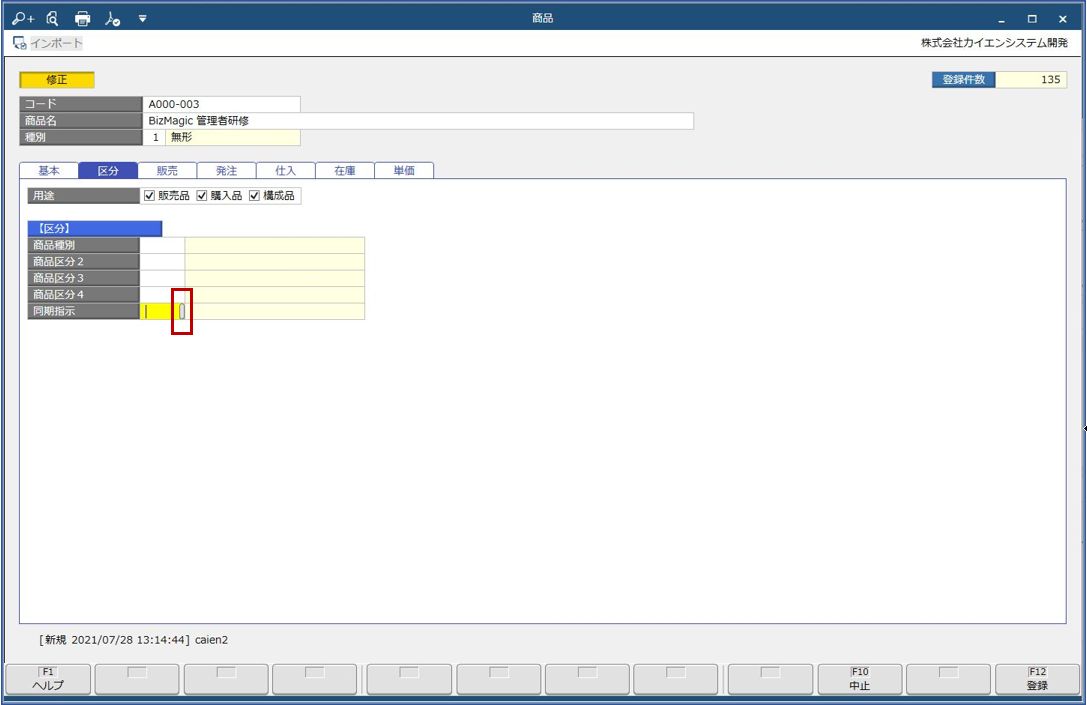1087x705 pixels.
Task: Click the company name 株式会社カイエンシステム開発
Action: 994,43
